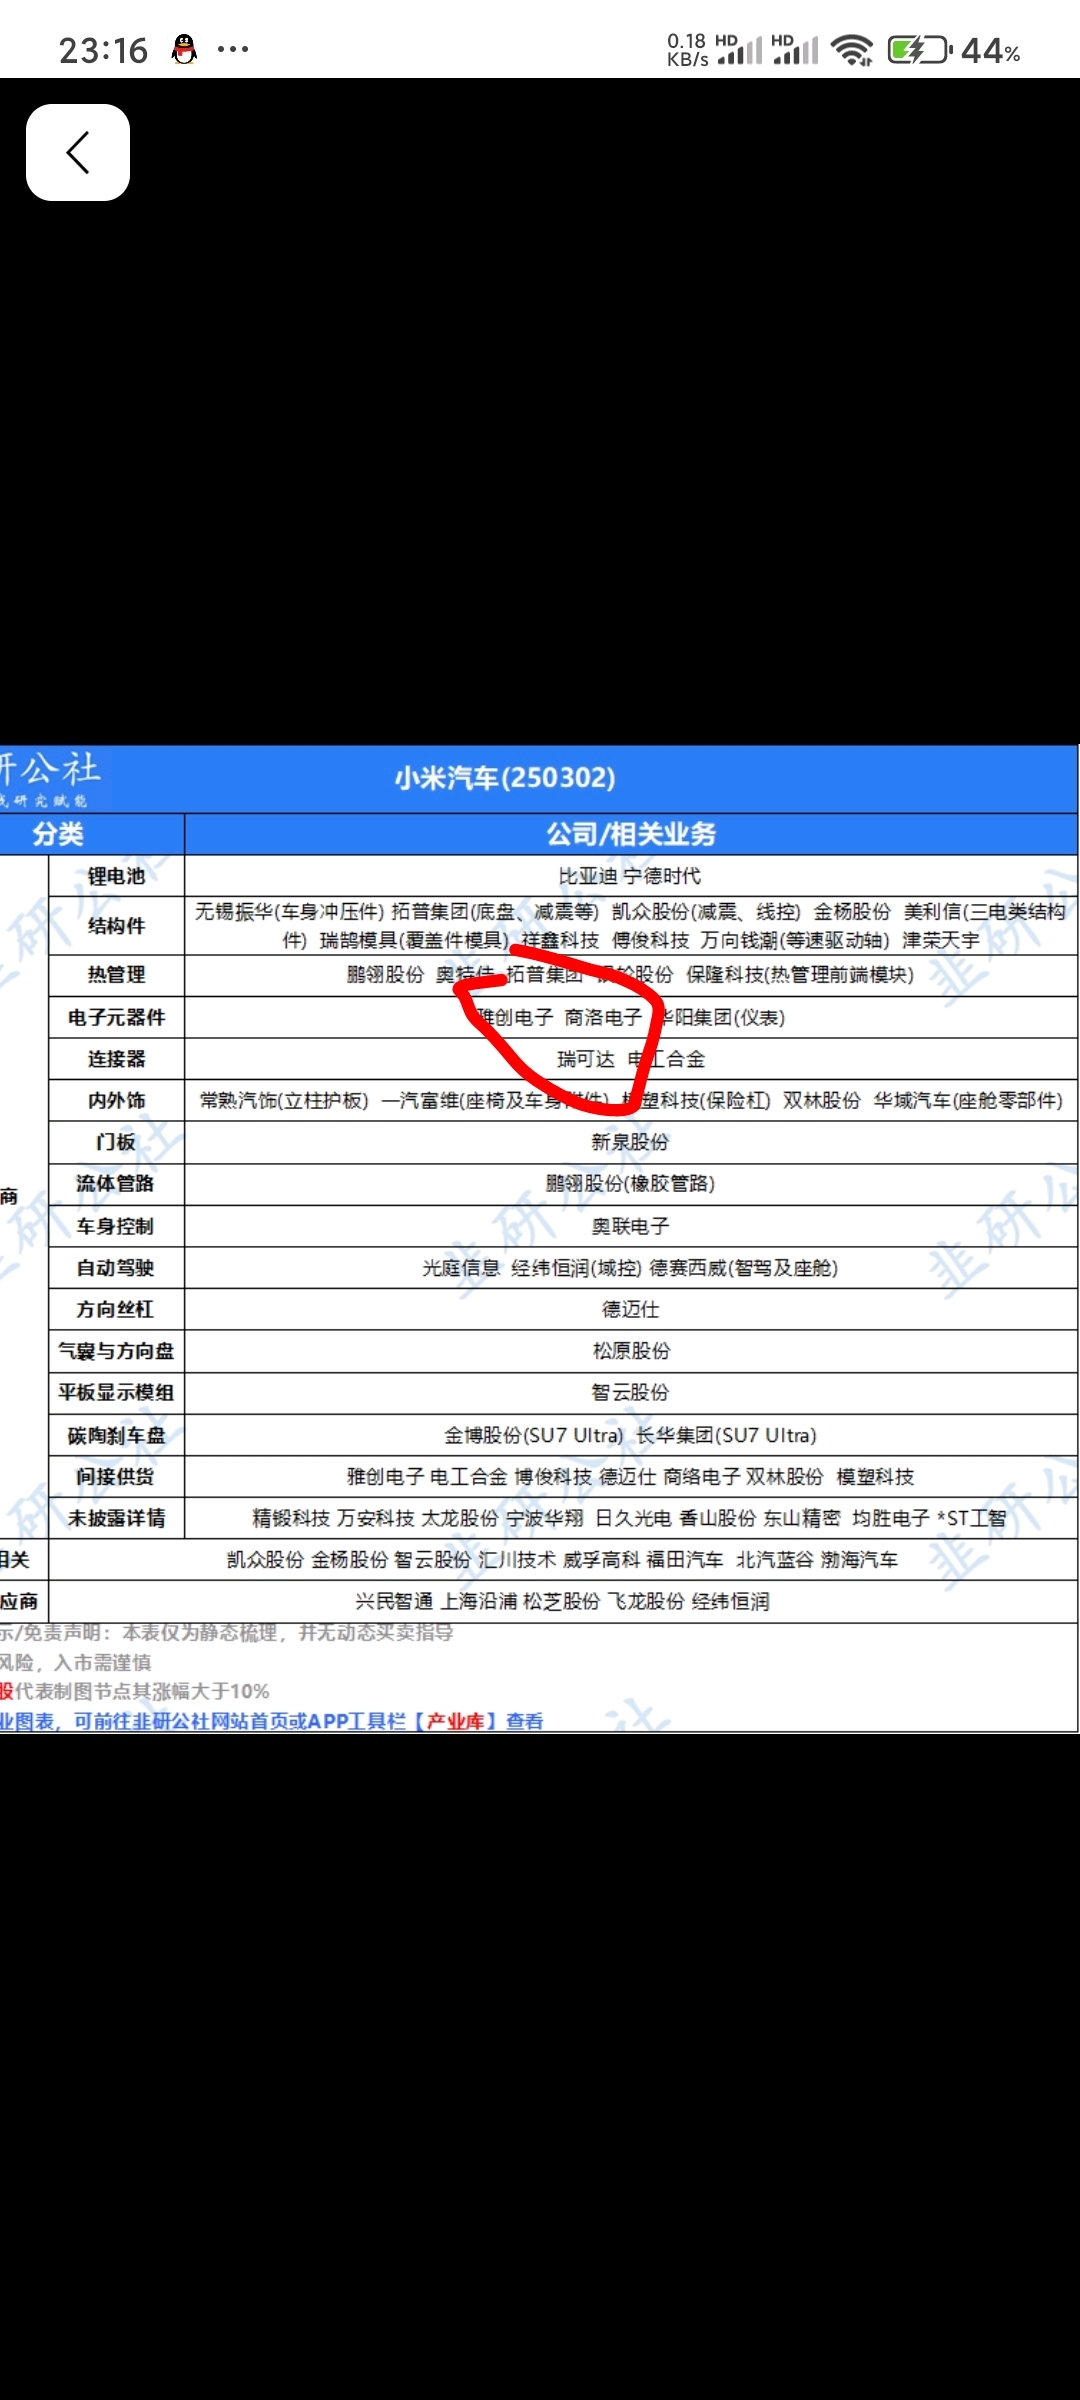Tap 松原股份 in airbag row
Viewport: 1080px width, 2400px height.
pos(631,1351)
